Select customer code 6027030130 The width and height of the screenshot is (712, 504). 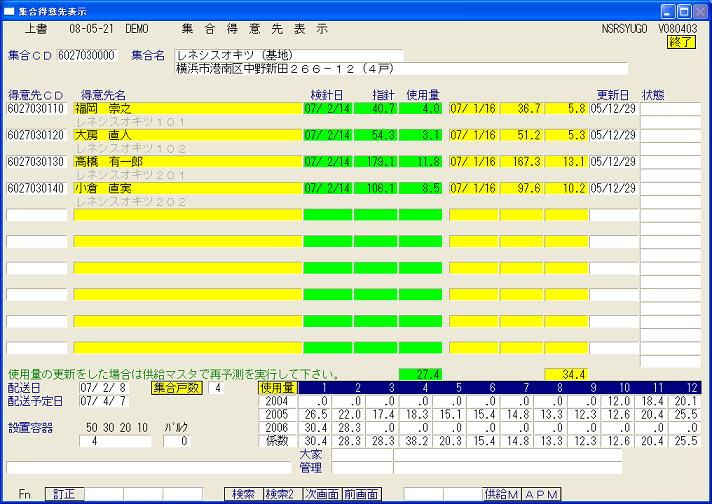[37, 162]
